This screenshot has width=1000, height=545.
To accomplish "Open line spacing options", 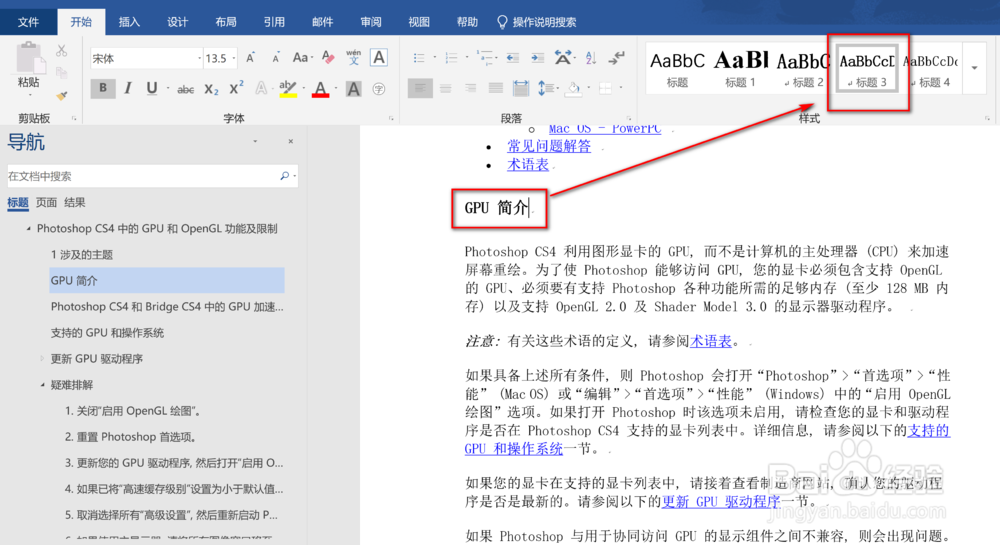I will 546,89.
